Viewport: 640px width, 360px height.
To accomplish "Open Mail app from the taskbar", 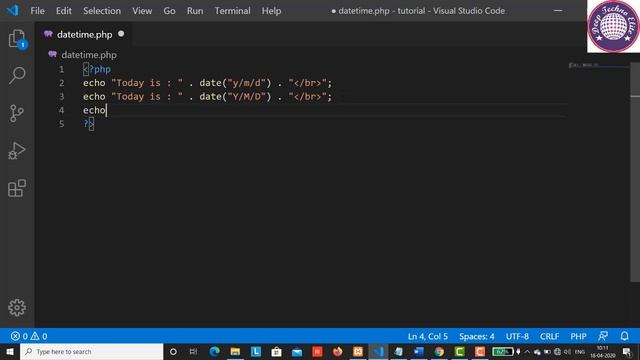I will point(297,351).
